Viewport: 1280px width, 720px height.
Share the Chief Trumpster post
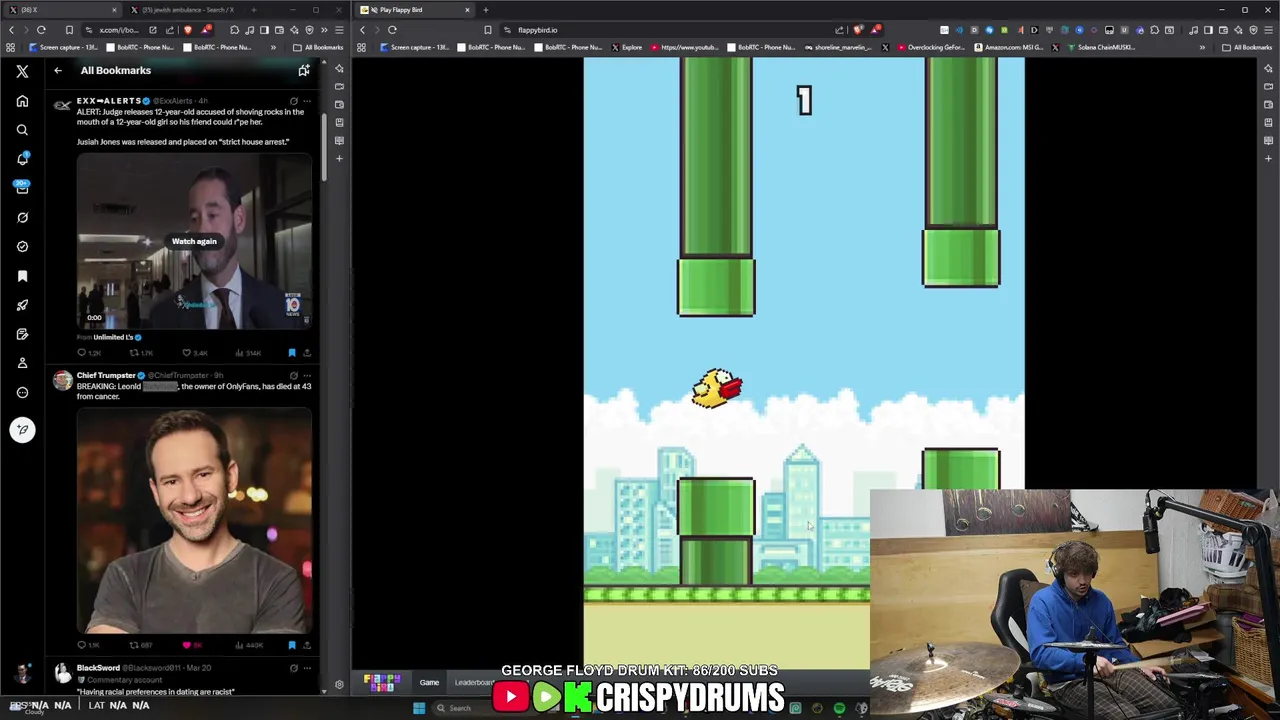[307, 645]
